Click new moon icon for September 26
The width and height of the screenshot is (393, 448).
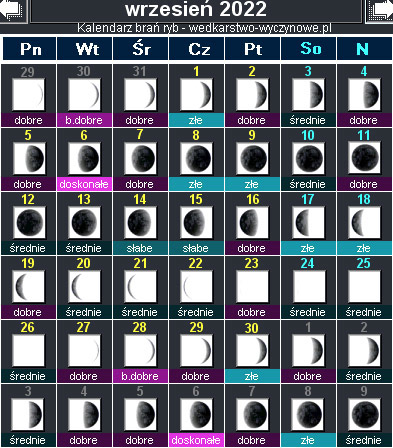pyautogui.click(x=29, y=351)
